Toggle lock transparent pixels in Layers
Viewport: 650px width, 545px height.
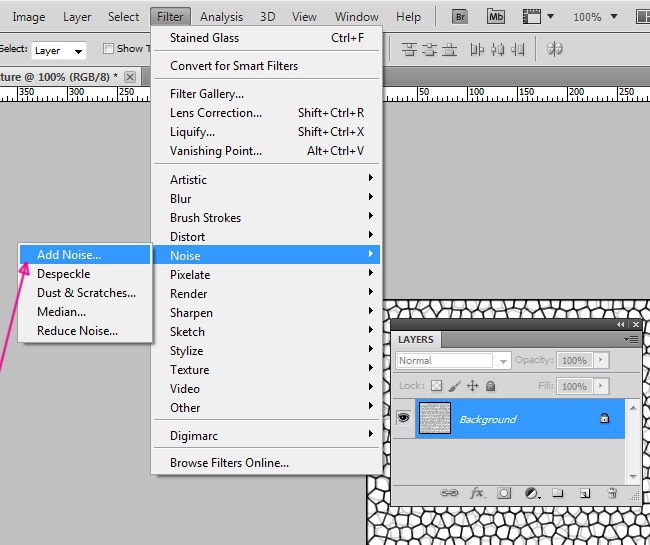(436, 386)
